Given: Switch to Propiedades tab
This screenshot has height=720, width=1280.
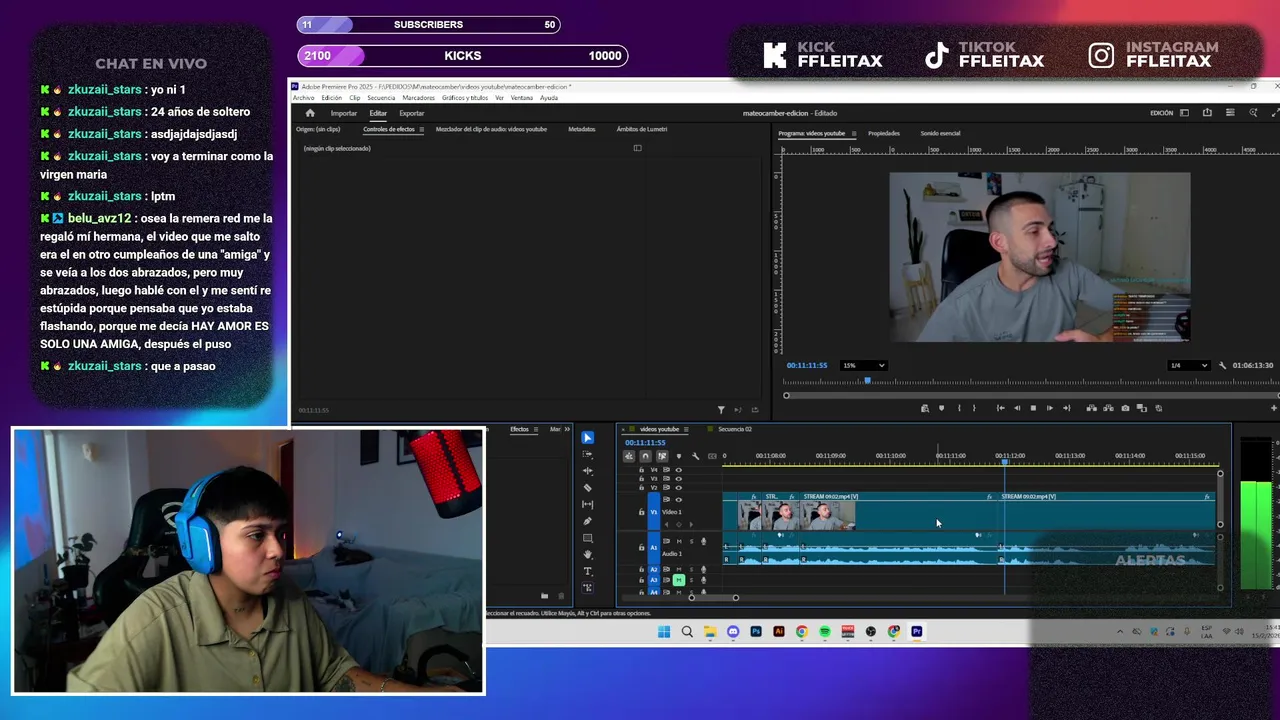Looking at the screenshot, I should coord(884,134).
